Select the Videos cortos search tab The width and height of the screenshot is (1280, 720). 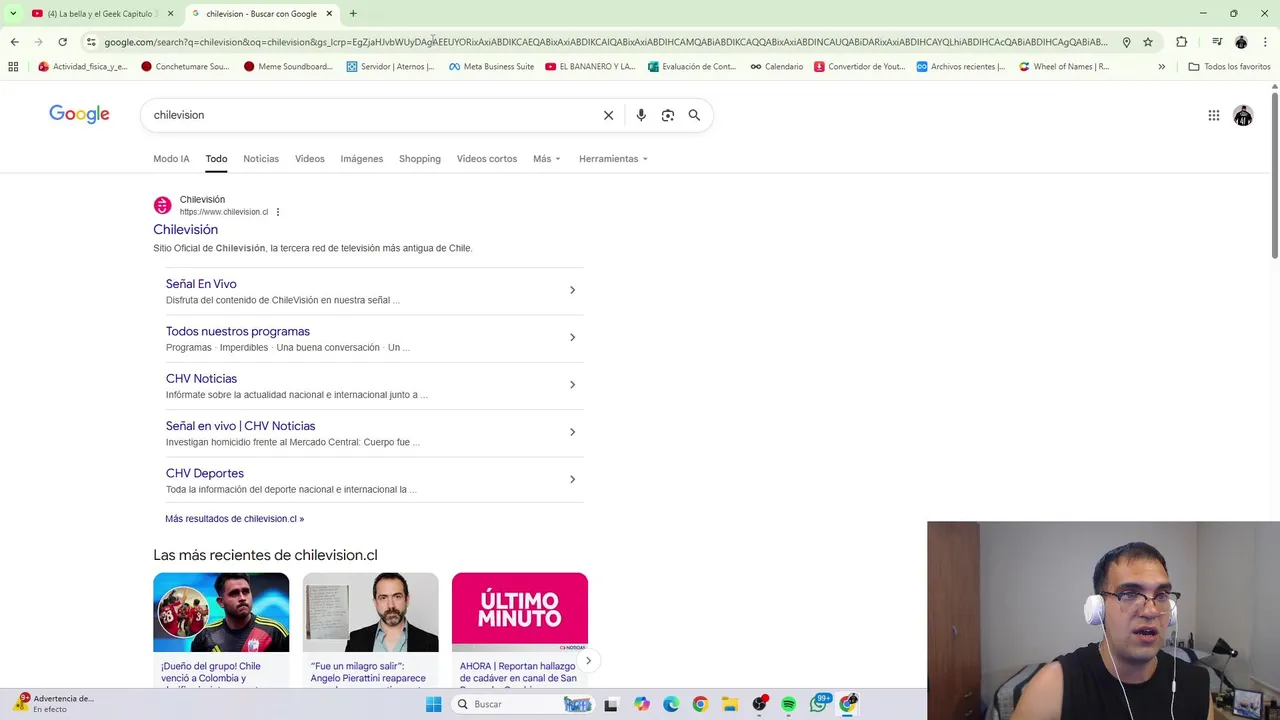(x=487, y=159)
